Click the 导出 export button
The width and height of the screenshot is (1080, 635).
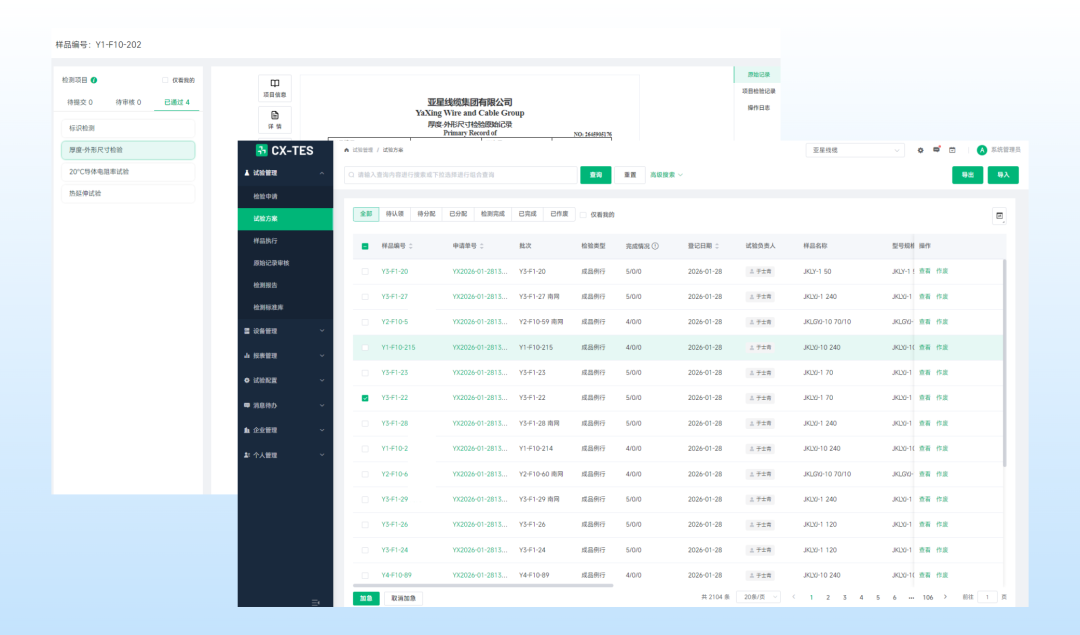click(x=967, y=175)
